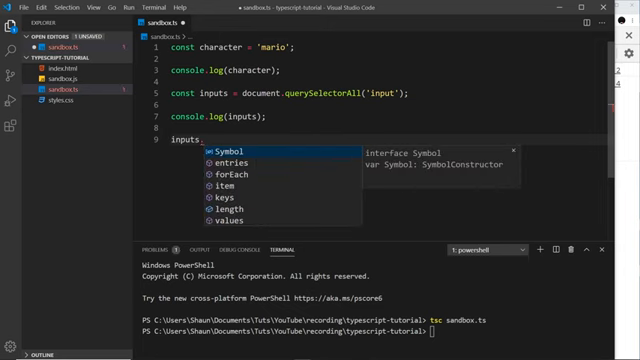Viewport: 640px width, 360px height.
Task: Open the Explorer view in activity bar
Action: (10, 26)
